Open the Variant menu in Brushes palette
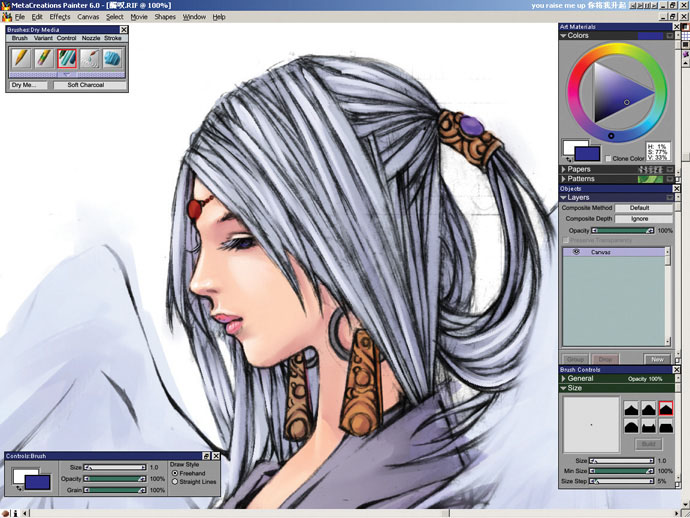690x518 pixels. pyautogui.click(x=43, y=38)
